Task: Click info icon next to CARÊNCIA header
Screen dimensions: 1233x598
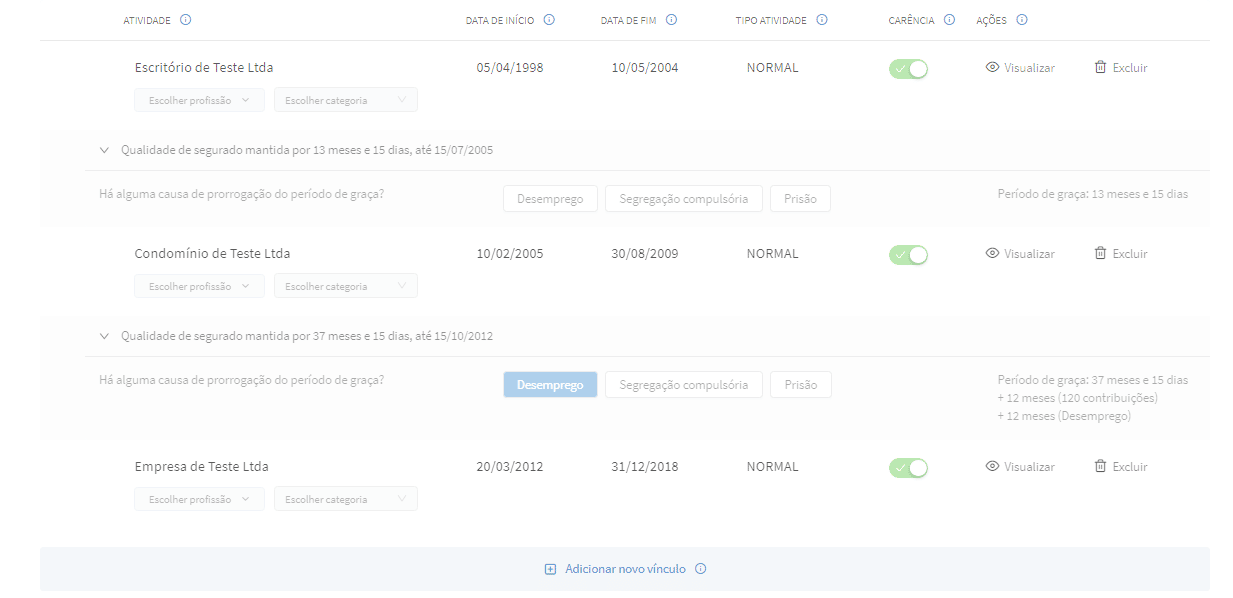Action: (x=950, y=20)
